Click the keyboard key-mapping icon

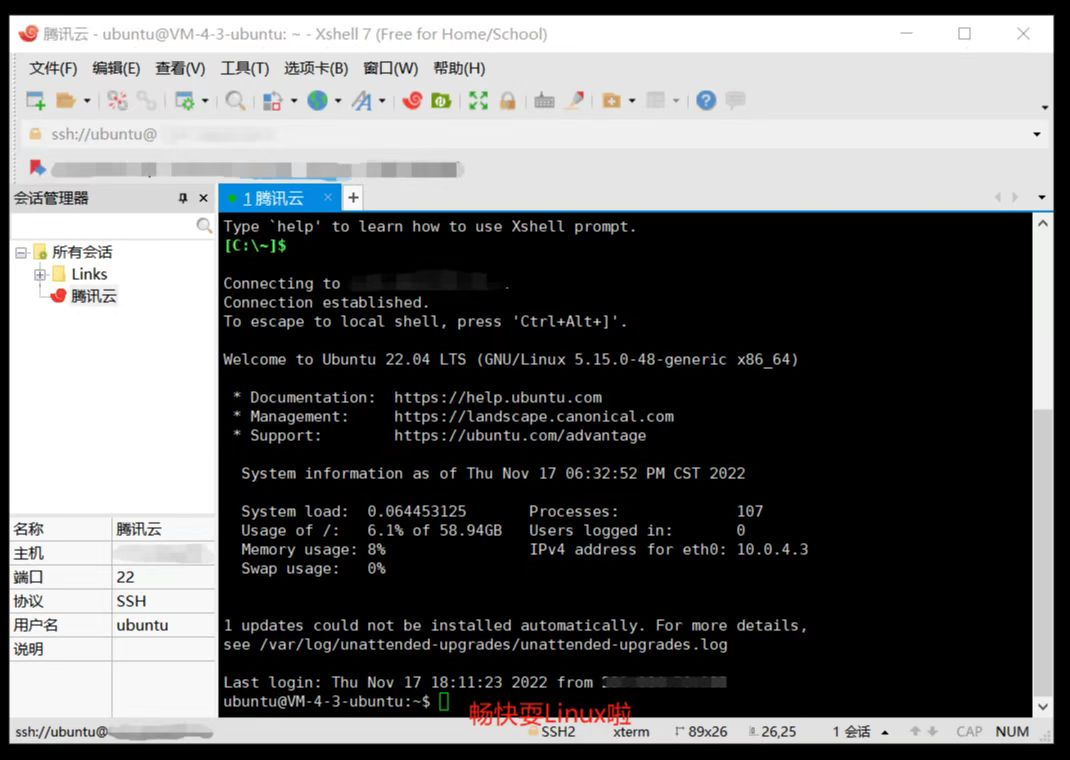tap(544, 101)
